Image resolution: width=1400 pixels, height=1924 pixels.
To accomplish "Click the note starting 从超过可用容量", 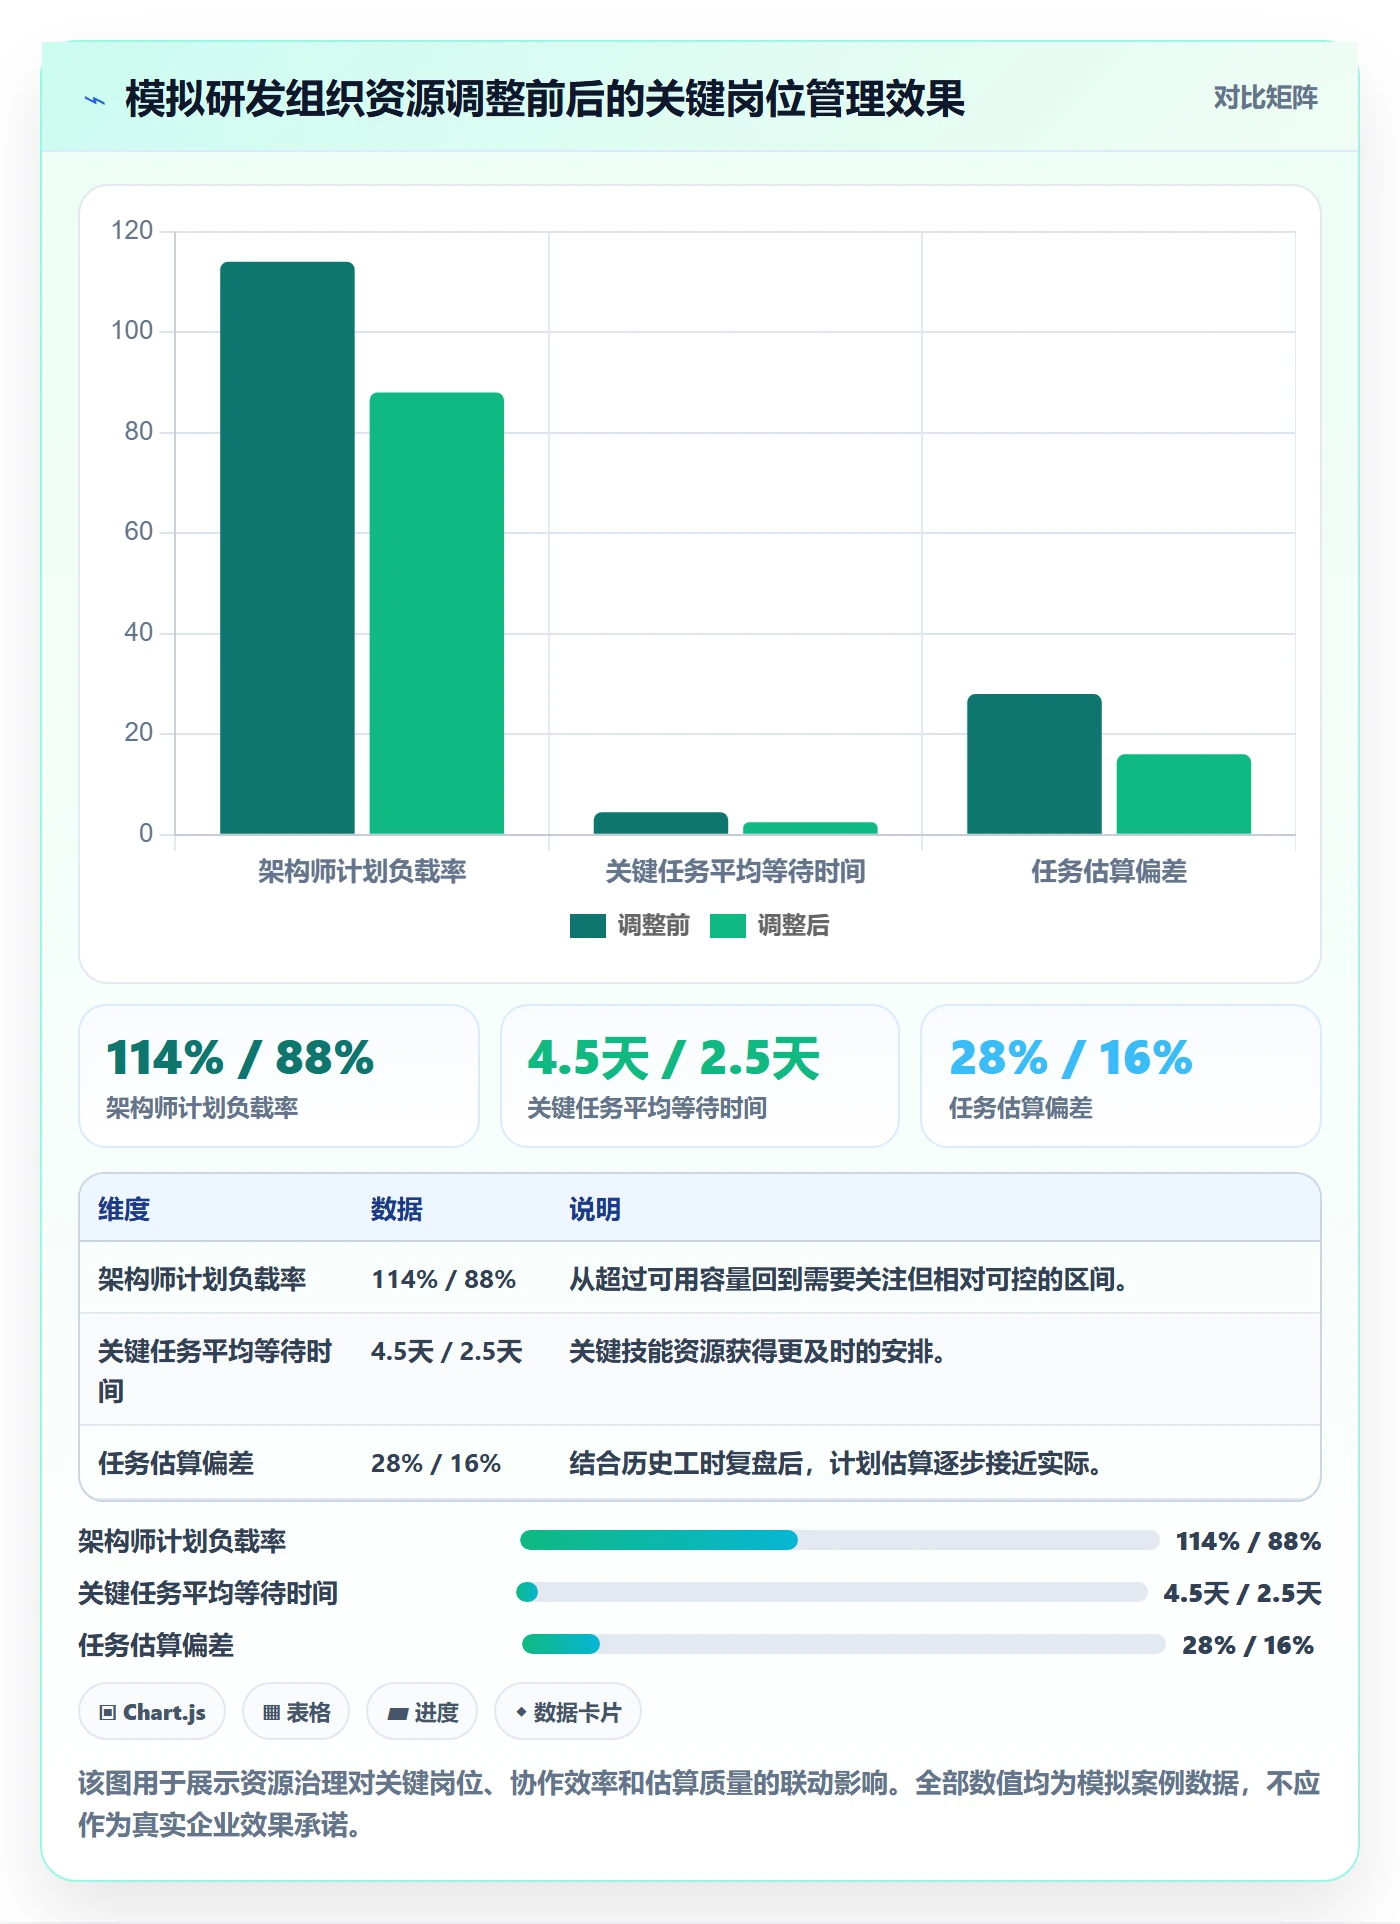I will point(850,1279).
